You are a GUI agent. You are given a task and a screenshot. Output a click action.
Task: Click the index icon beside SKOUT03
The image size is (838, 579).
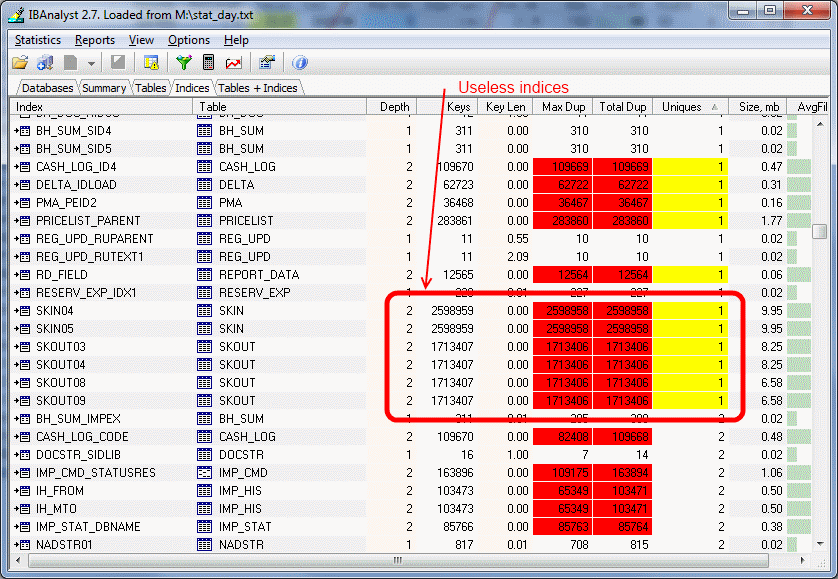click(24, 347)
